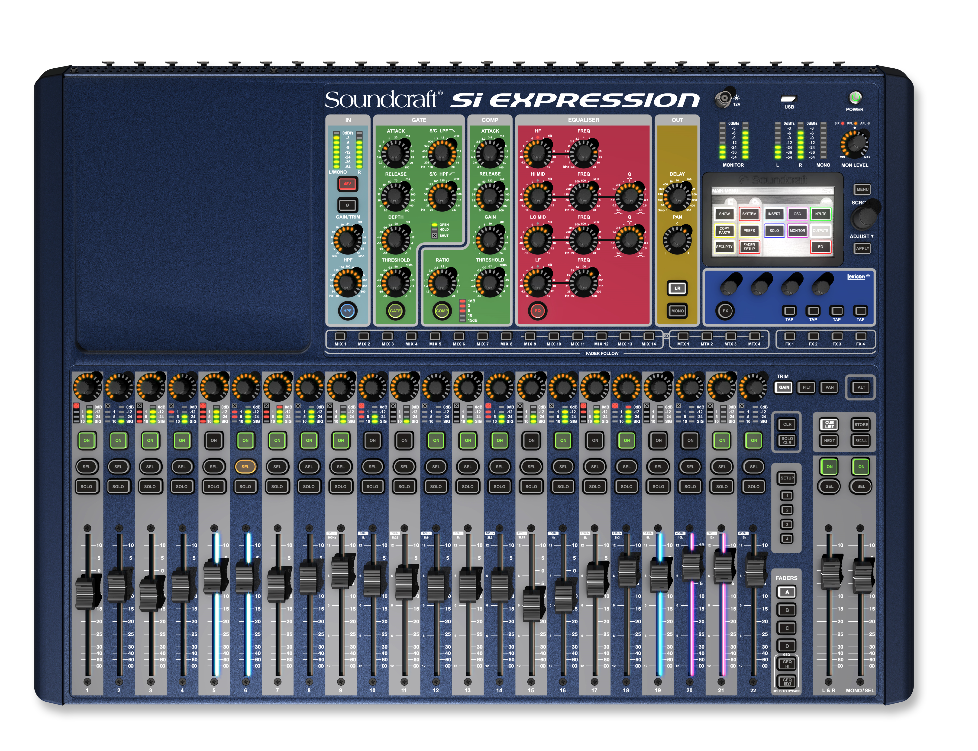The height and width of the screenshot is (751, 978).
Task: Toggle the blue HPF in/out button
Action: (x=347, y=310)
